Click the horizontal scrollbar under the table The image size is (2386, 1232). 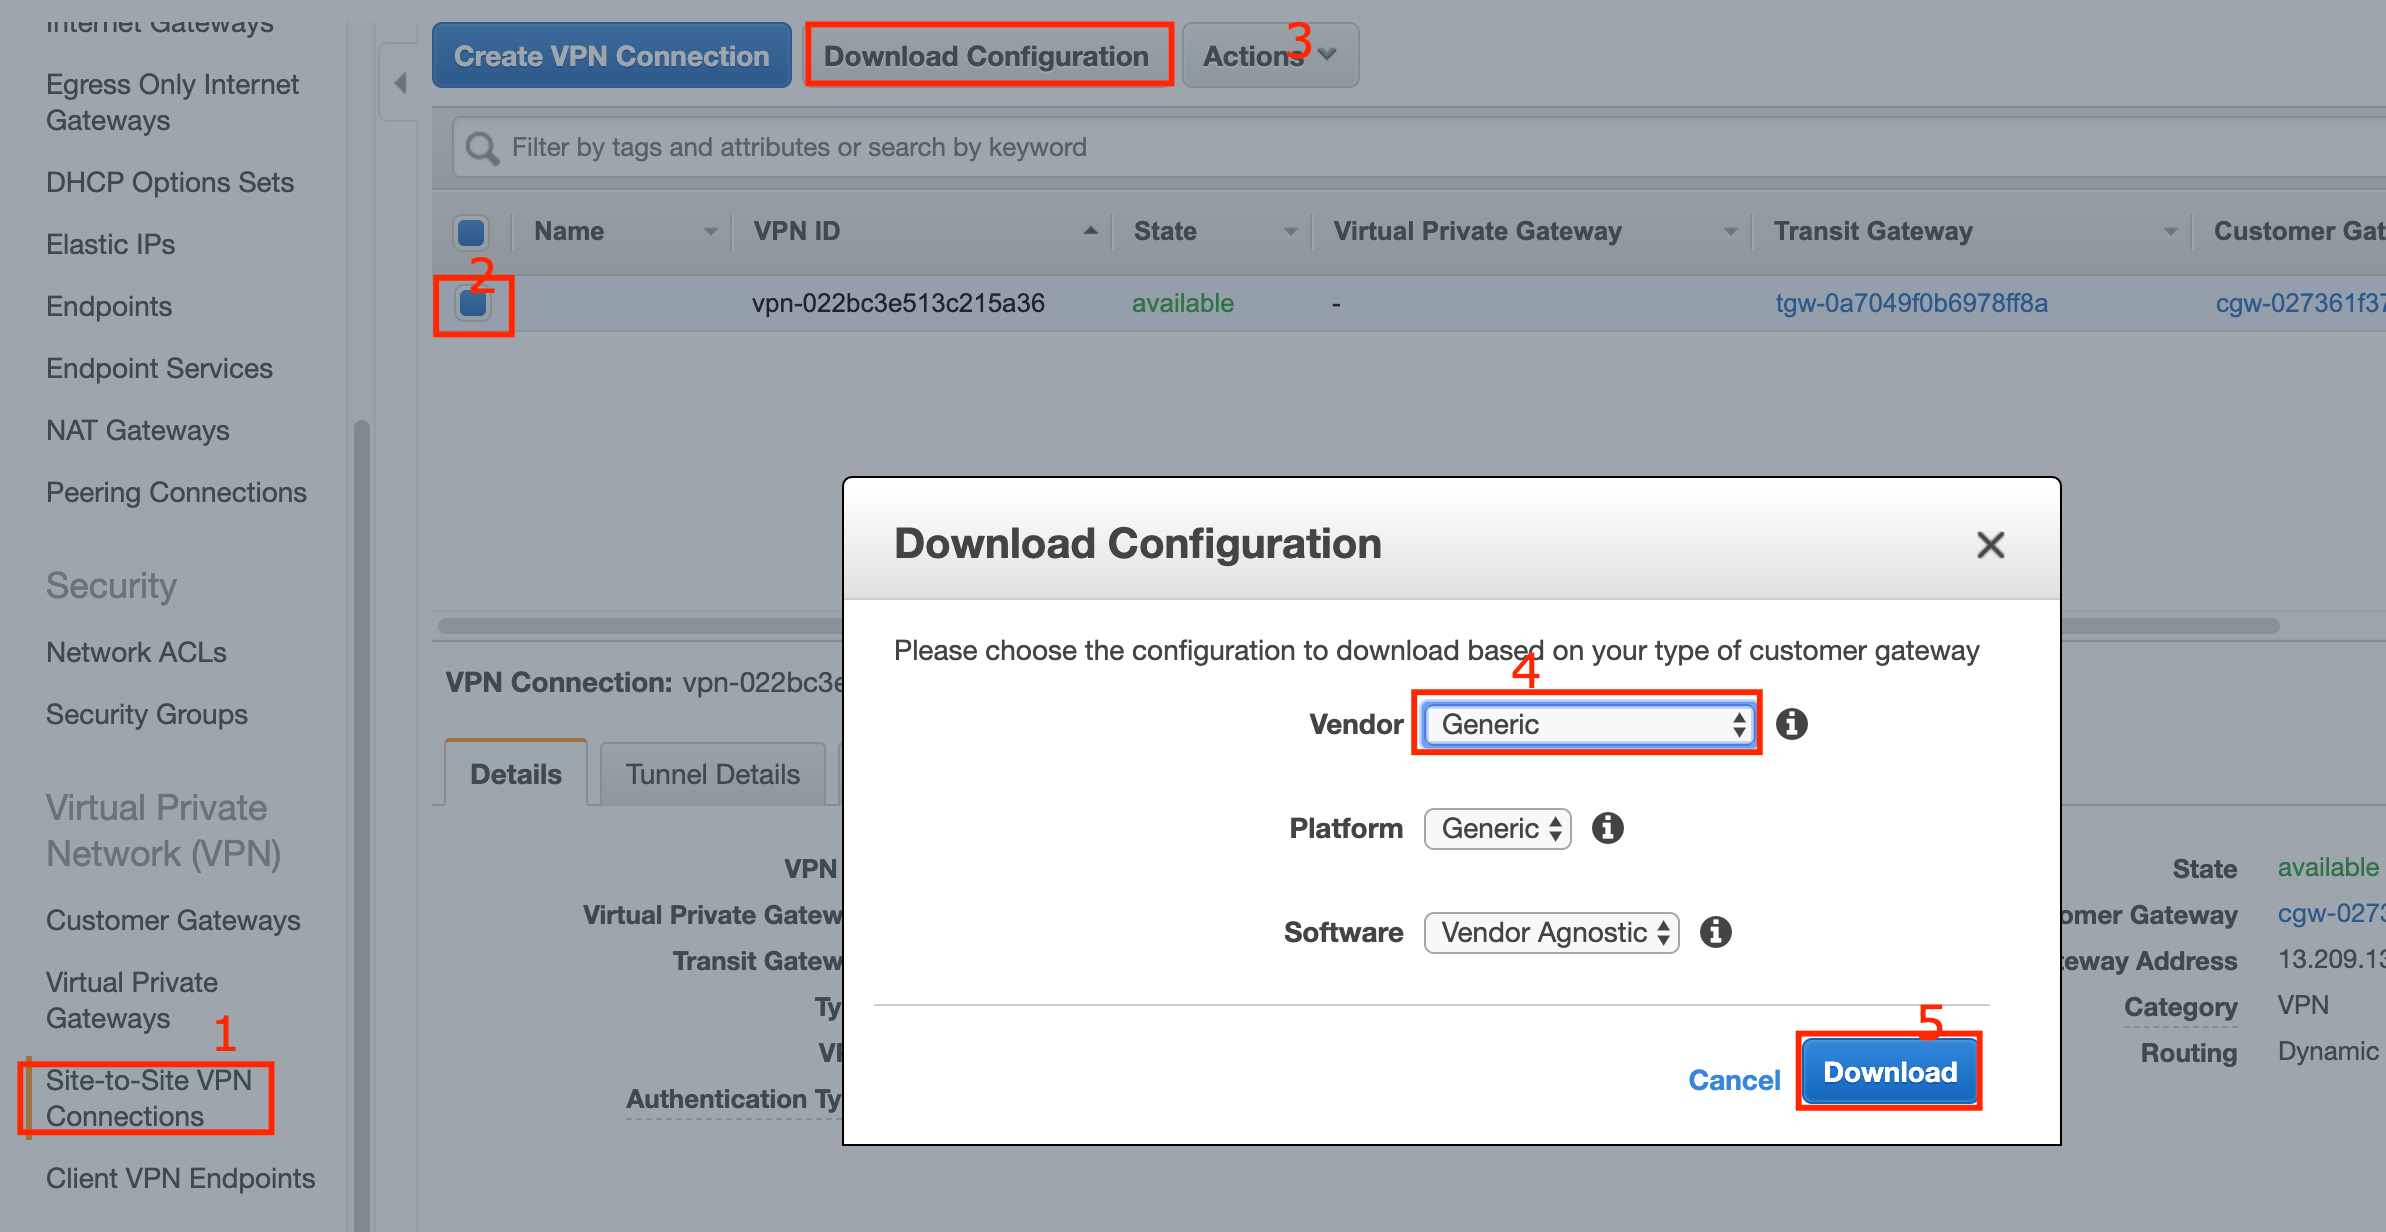(x=640, y=626)
